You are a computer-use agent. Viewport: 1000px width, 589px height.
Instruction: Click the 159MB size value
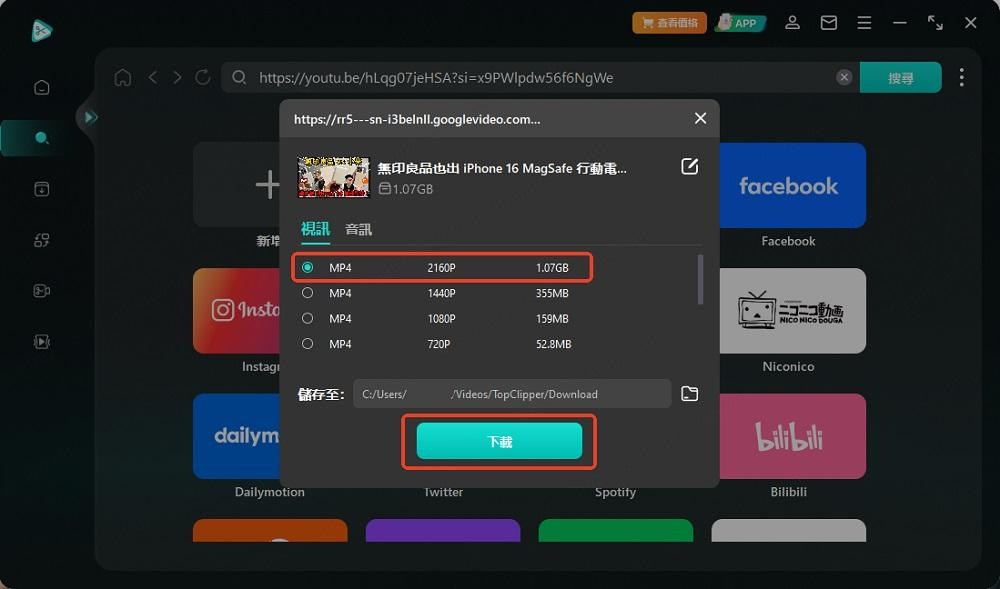click(x=552, y=319)
